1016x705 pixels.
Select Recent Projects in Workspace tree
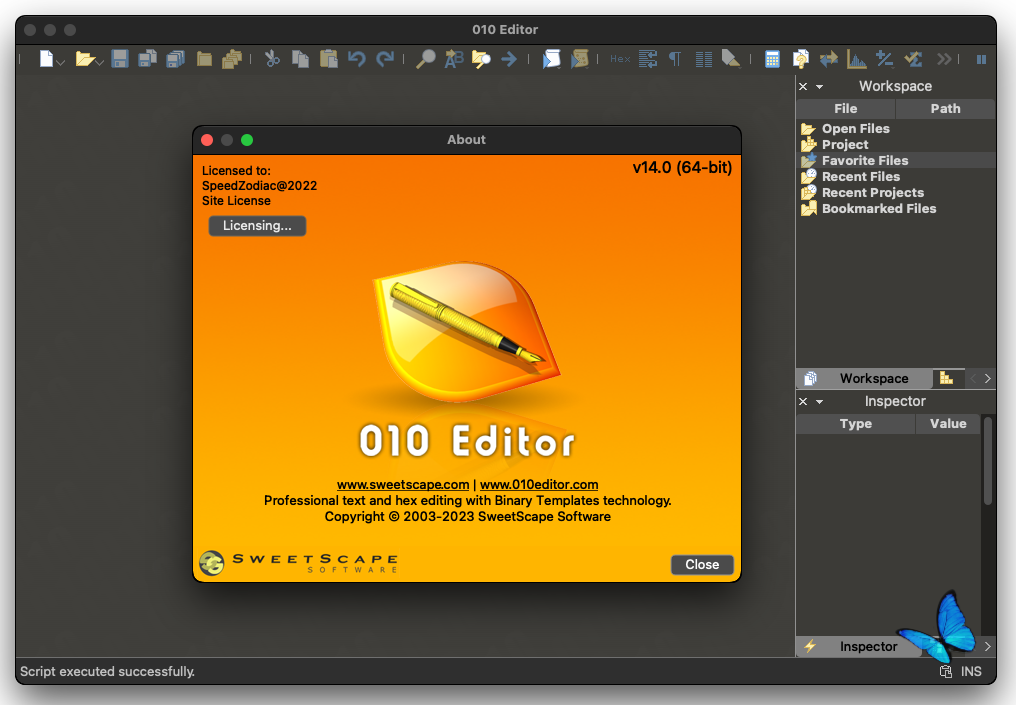pyautogui.click(x=873, y=192)
